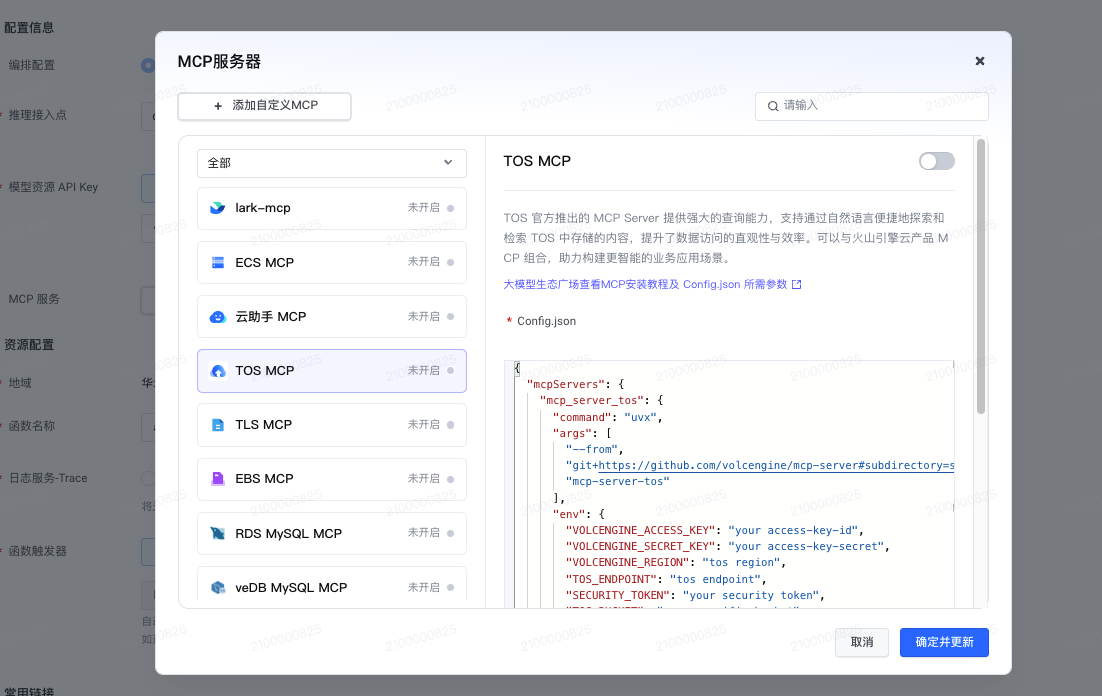Click the Config.json field label

coord(546,321)
